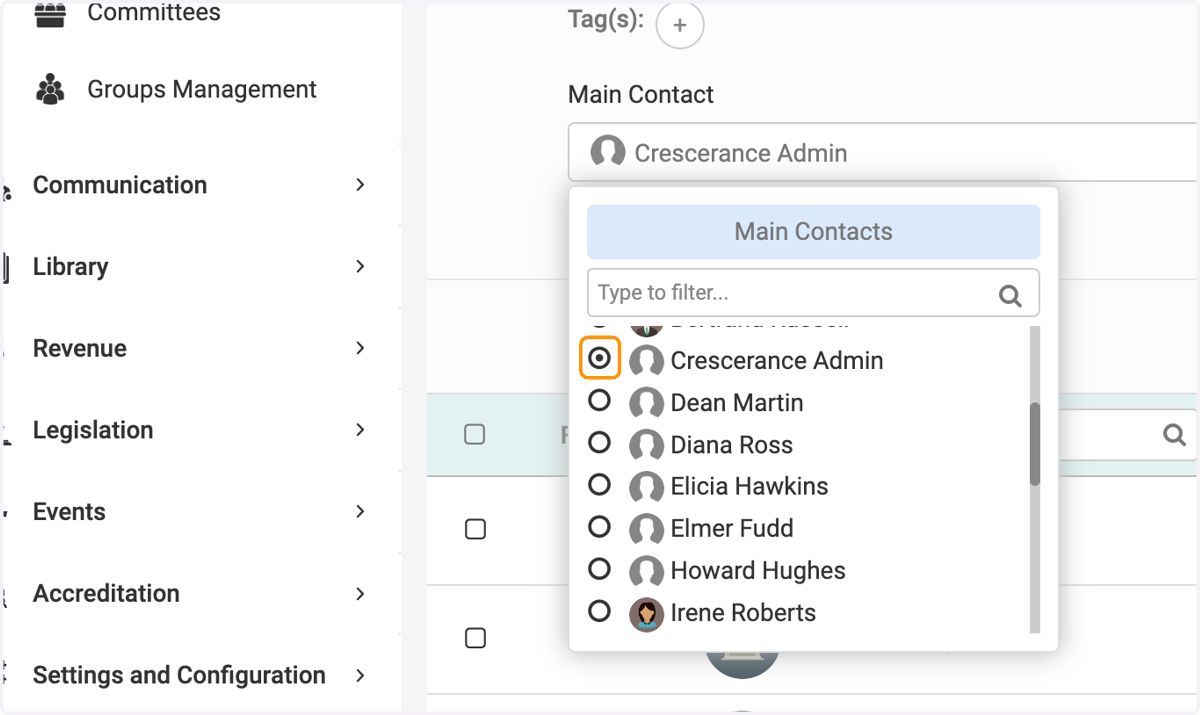Viewport: 1200px width, 715px height.
Task: Expand the Accreditation menu chevron
Action: point(360,594)
